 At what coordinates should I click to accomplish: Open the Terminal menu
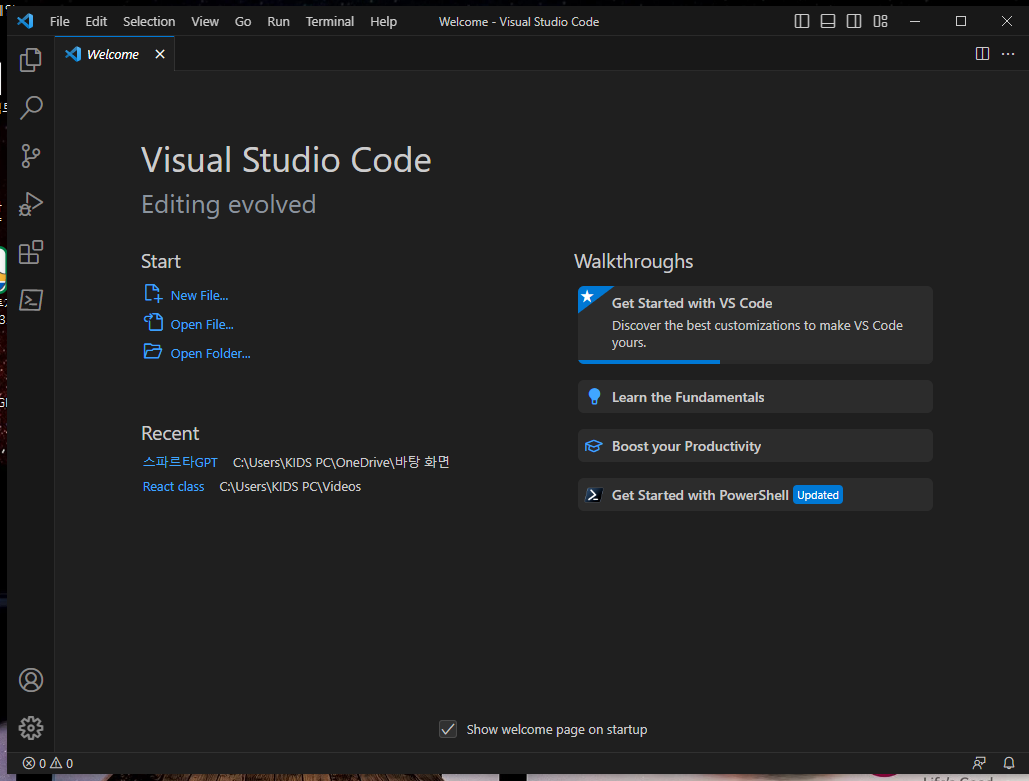tap(329, 22)
